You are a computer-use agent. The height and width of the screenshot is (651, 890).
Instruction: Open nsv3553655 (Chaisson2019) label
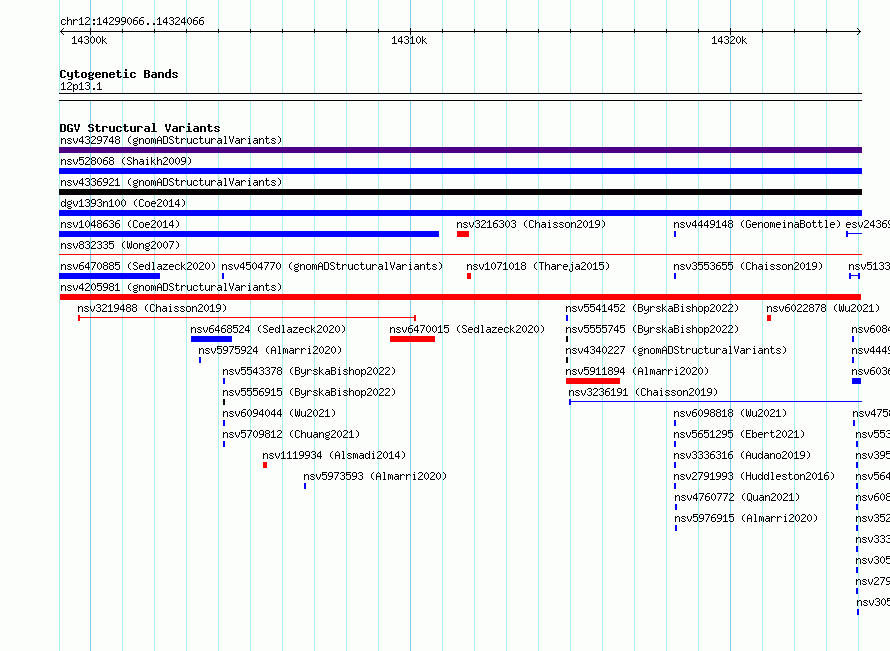(748, 266)
